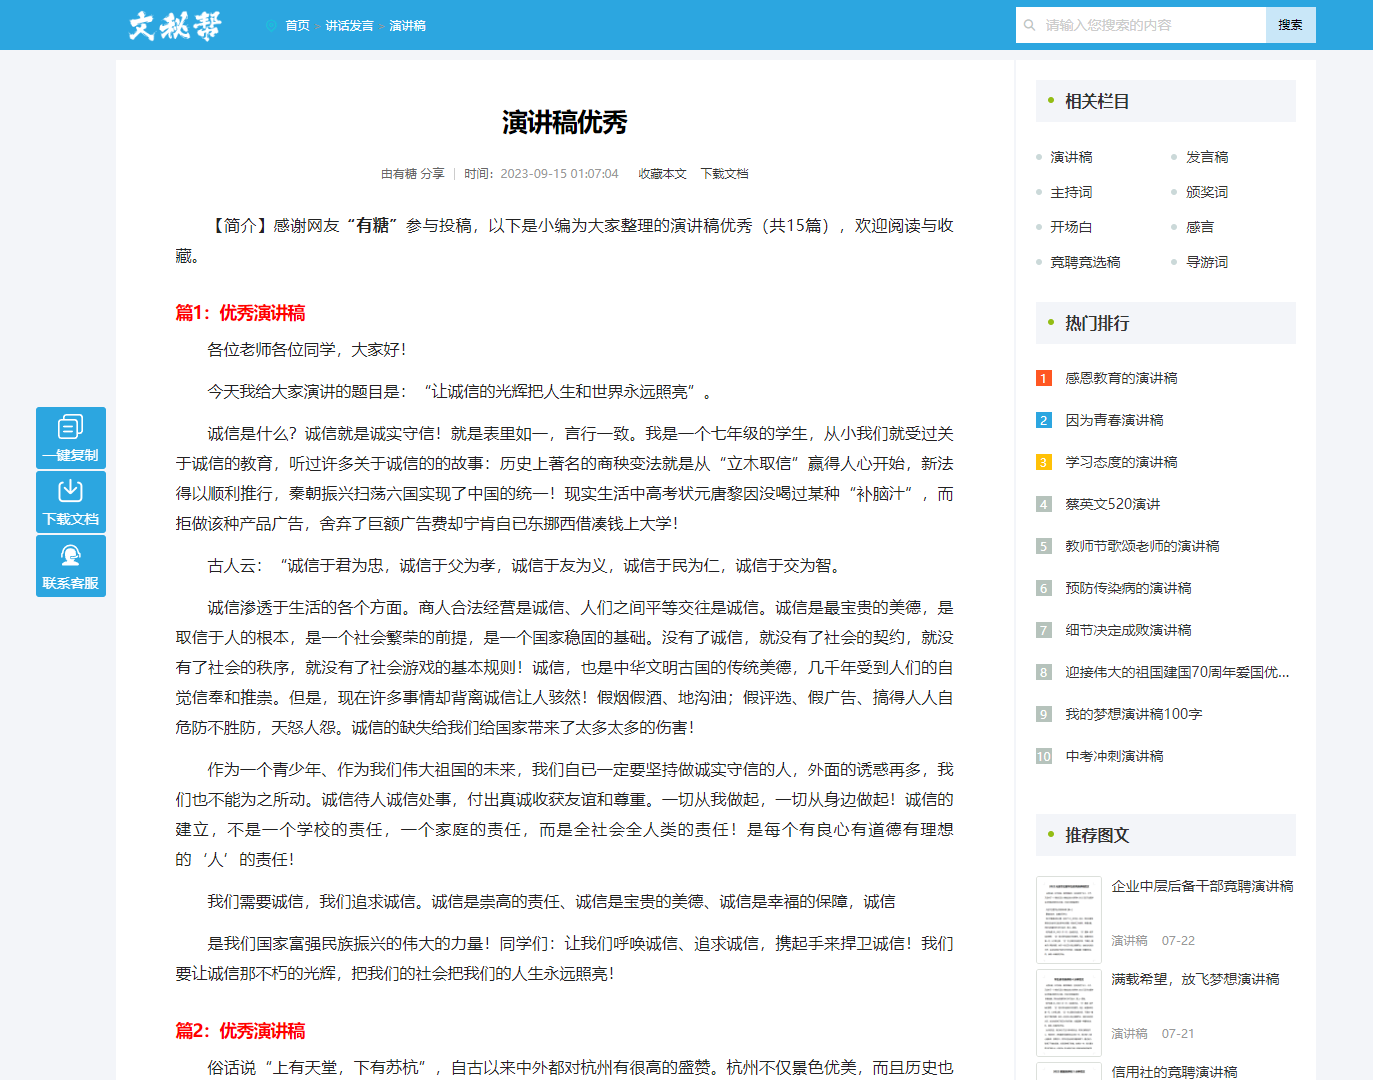Open 感言 in 相关栏目
Image resolution: width=1373 pixels, height=1080 pixels.
[x=1200, y=227]
